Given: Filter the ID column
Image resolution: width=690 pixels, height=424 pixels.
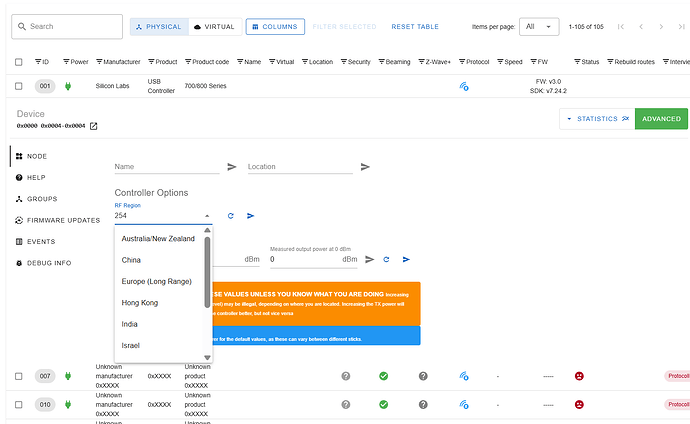Looking at the screenshot, I should click(38, 62).
